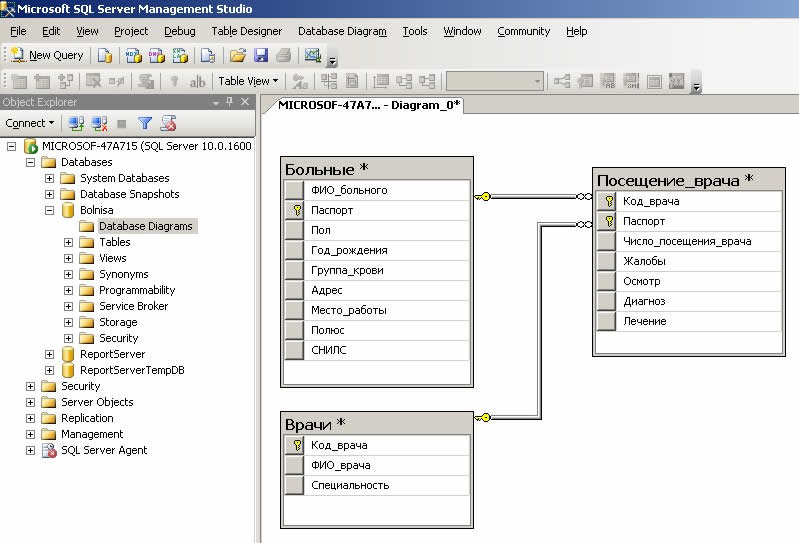Click the Manage Indexes and Keys icon

click(x=585, y=81)
